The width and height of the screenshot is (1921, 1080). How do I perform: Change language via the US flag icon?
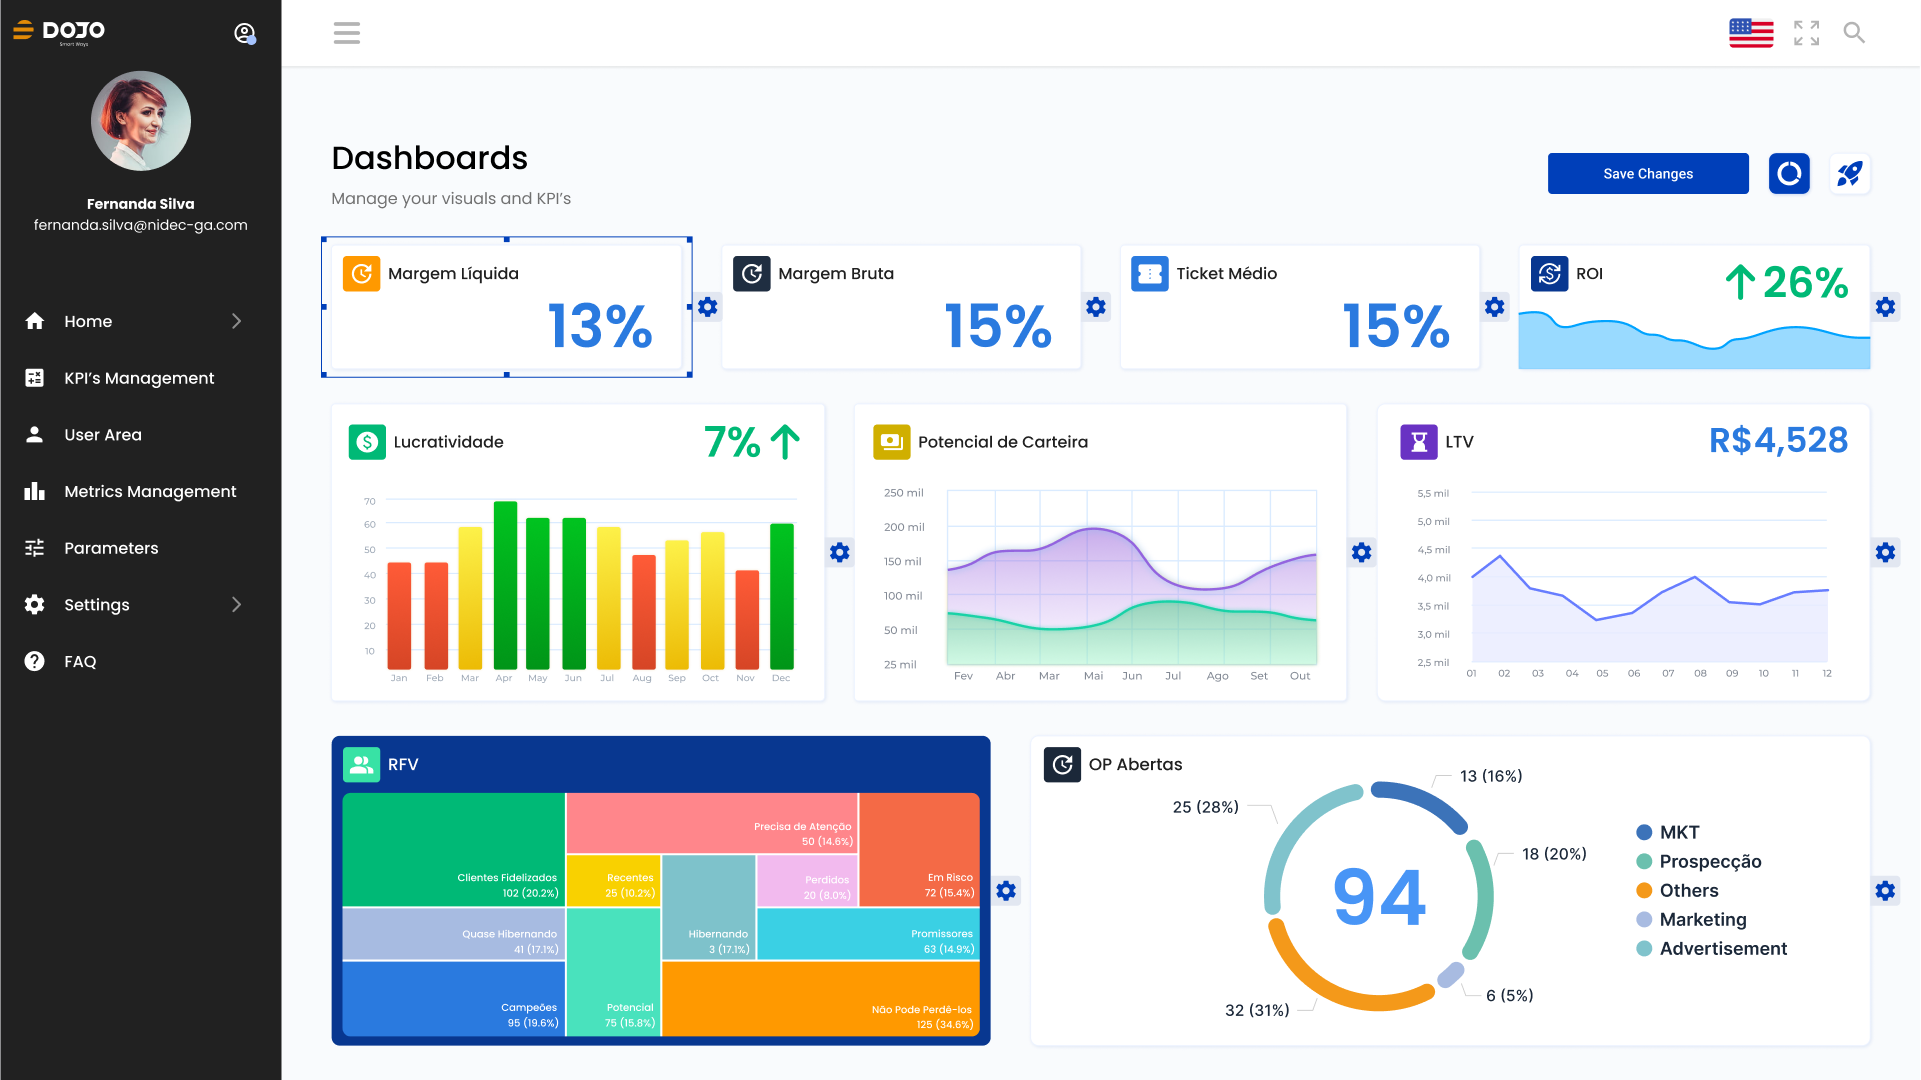click(1751, 33)
